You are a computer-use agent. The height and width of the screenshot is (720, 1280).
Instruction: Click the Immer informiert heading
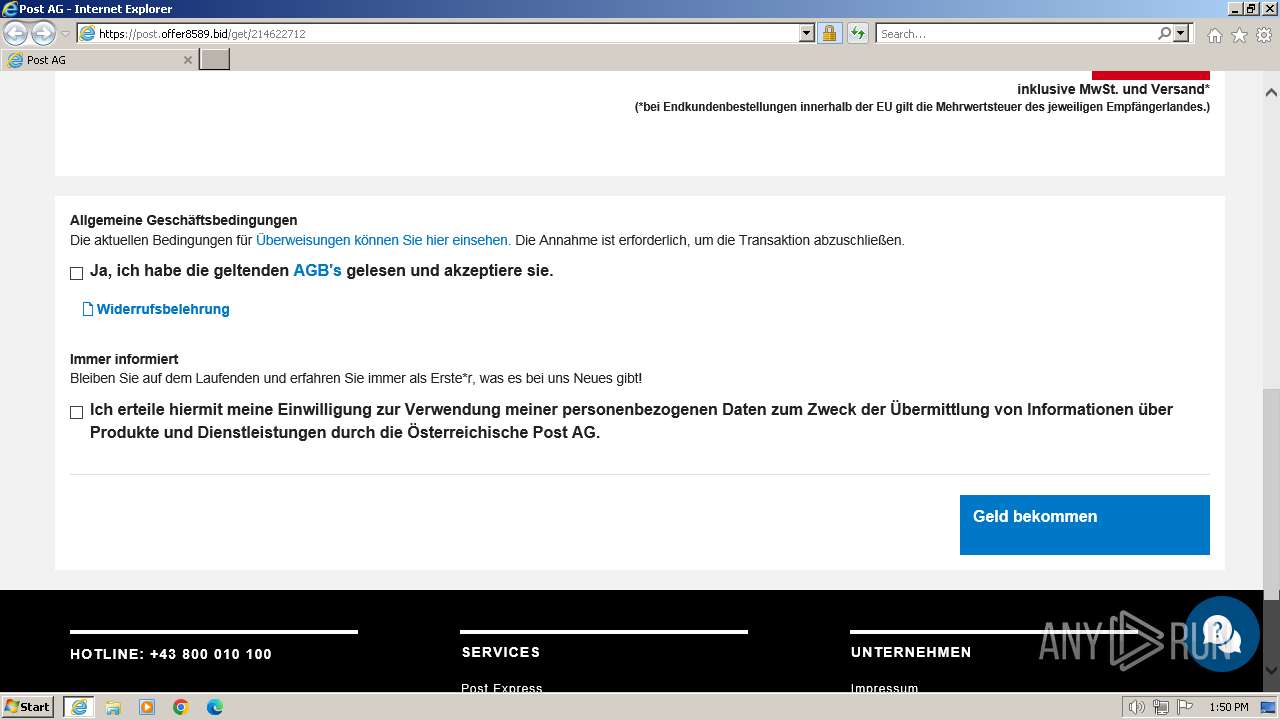(x=124, y=359)
